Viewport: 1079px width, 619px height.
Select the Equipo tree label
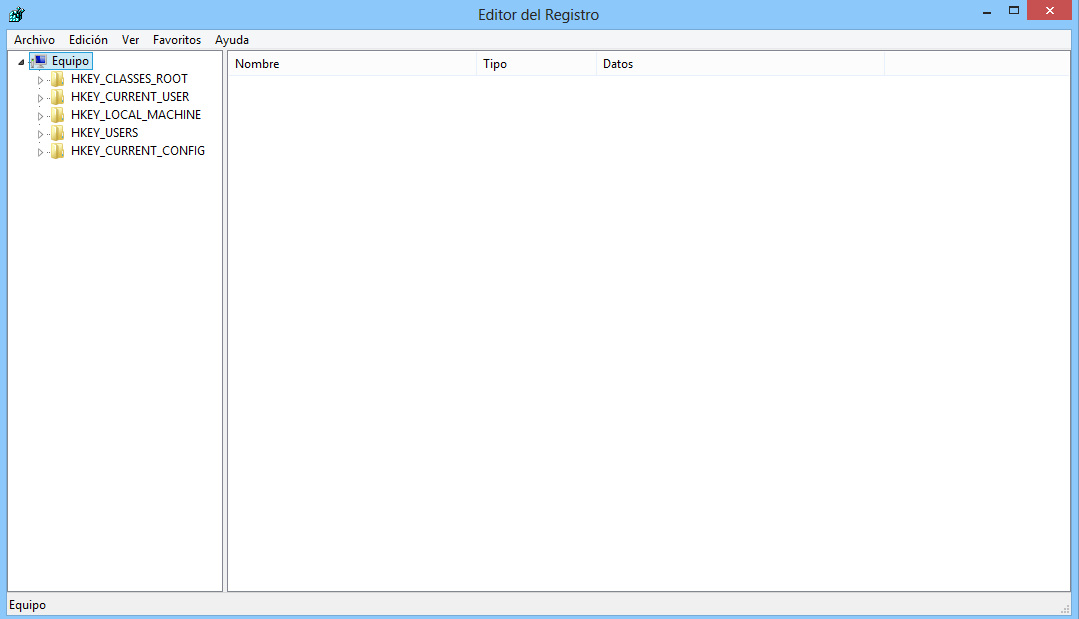click(x=70, y=61)
